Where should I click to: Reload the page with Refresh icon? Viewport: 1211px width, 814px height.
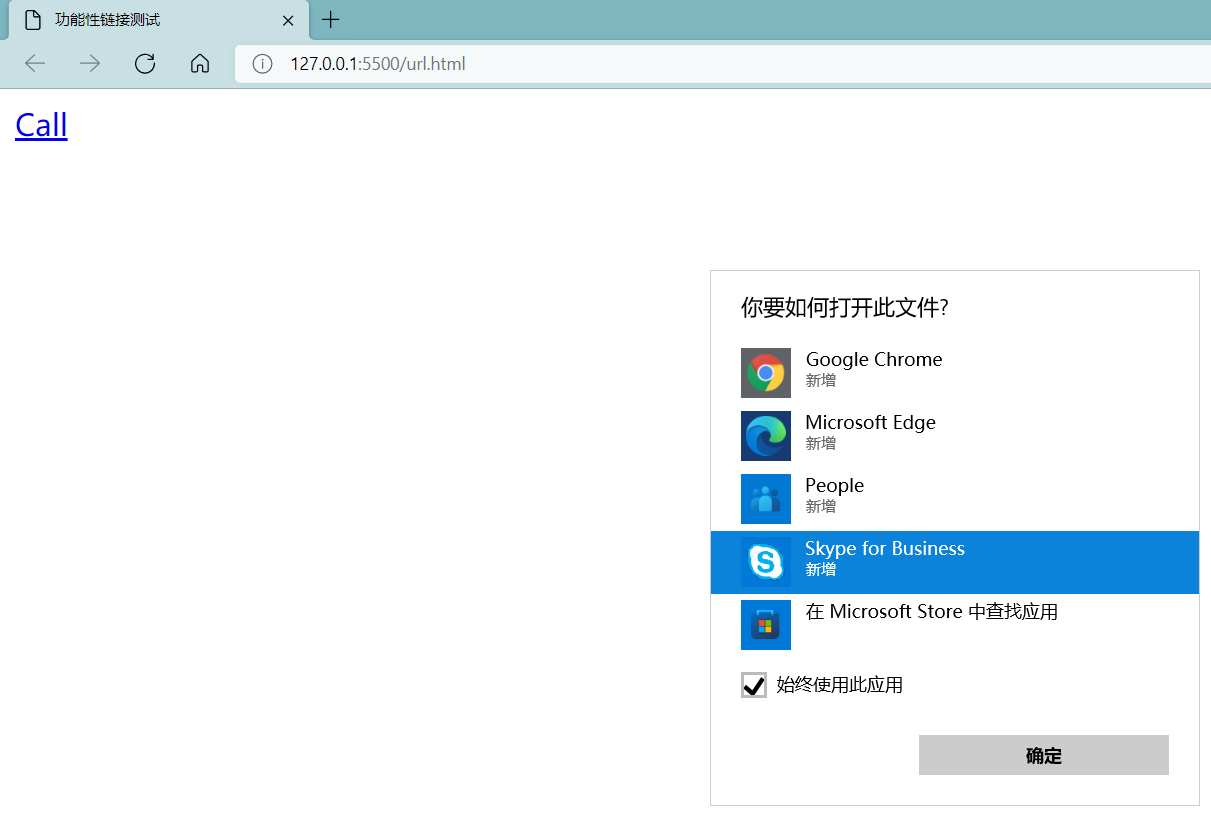tap(145, 64)
